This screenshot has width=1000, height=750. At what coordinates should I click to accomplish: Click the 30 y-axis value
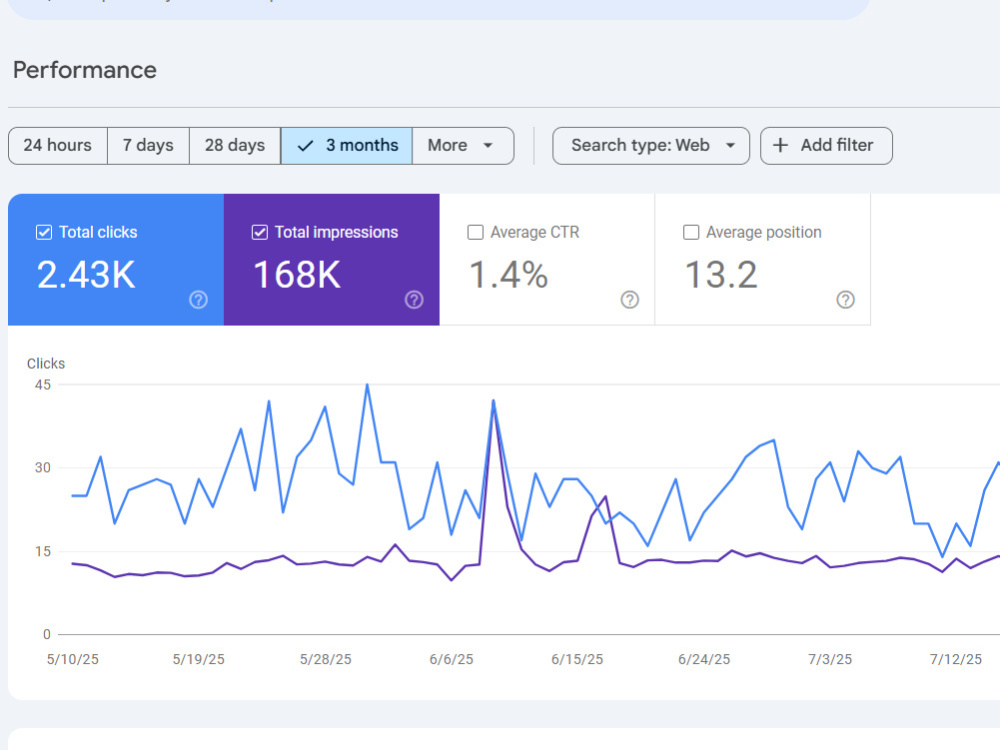(43, 467)
